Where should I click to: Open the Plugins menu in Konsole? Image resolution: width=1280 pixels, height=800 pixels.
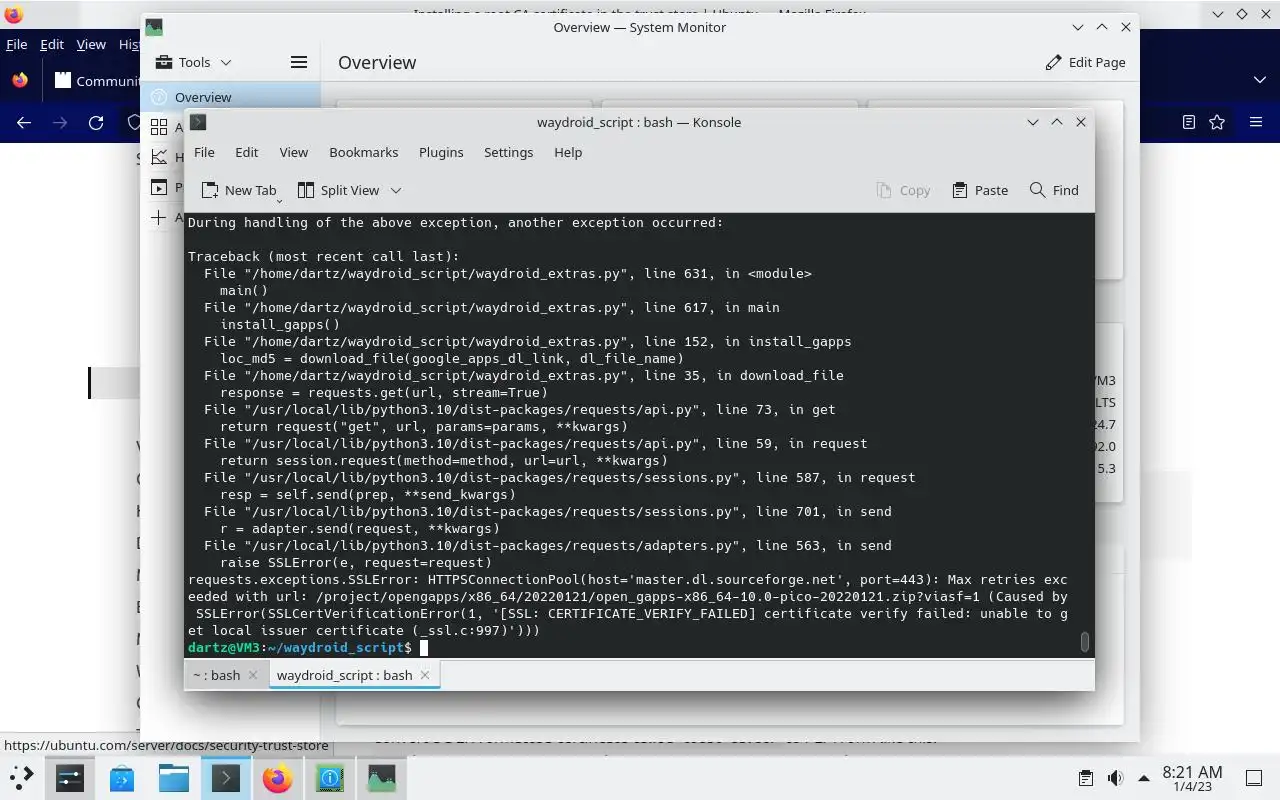coord(441,152)
